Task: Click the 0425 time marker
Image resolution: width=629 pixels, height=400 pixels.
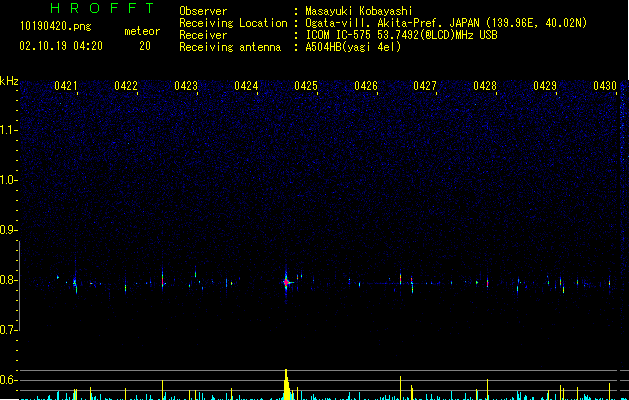Action: (x=306, y=86)
